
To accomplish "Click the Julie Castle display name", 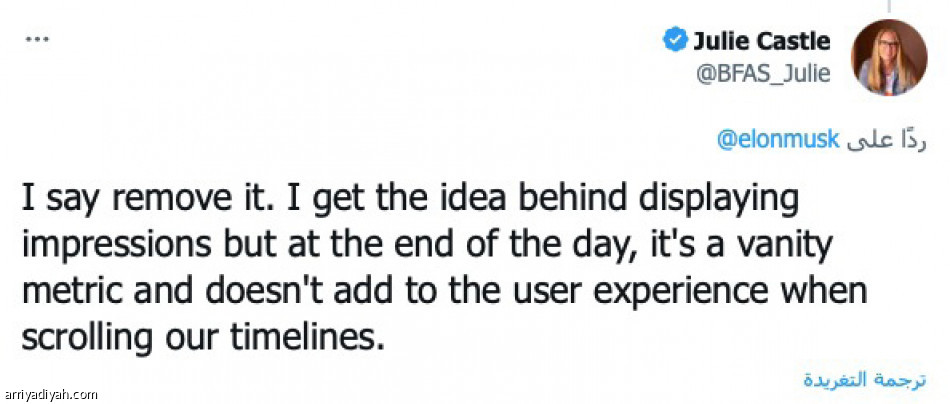I will pyautogui.click(x=761, y=41).
